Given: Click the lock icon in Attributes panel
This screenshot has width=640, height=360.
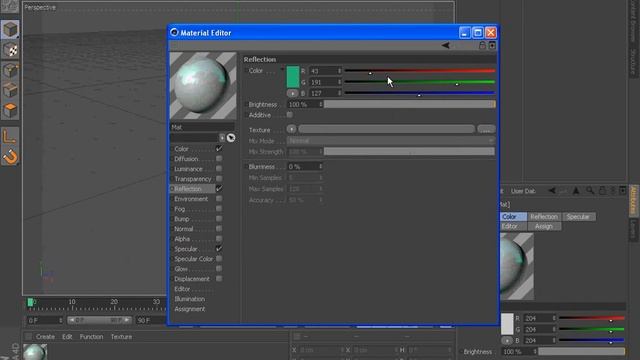Looking at the screenshot, I should pos(602,191).
